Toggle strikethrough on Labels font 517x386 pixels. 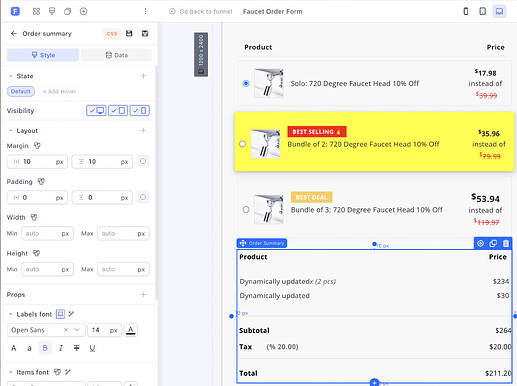[77, 348]
